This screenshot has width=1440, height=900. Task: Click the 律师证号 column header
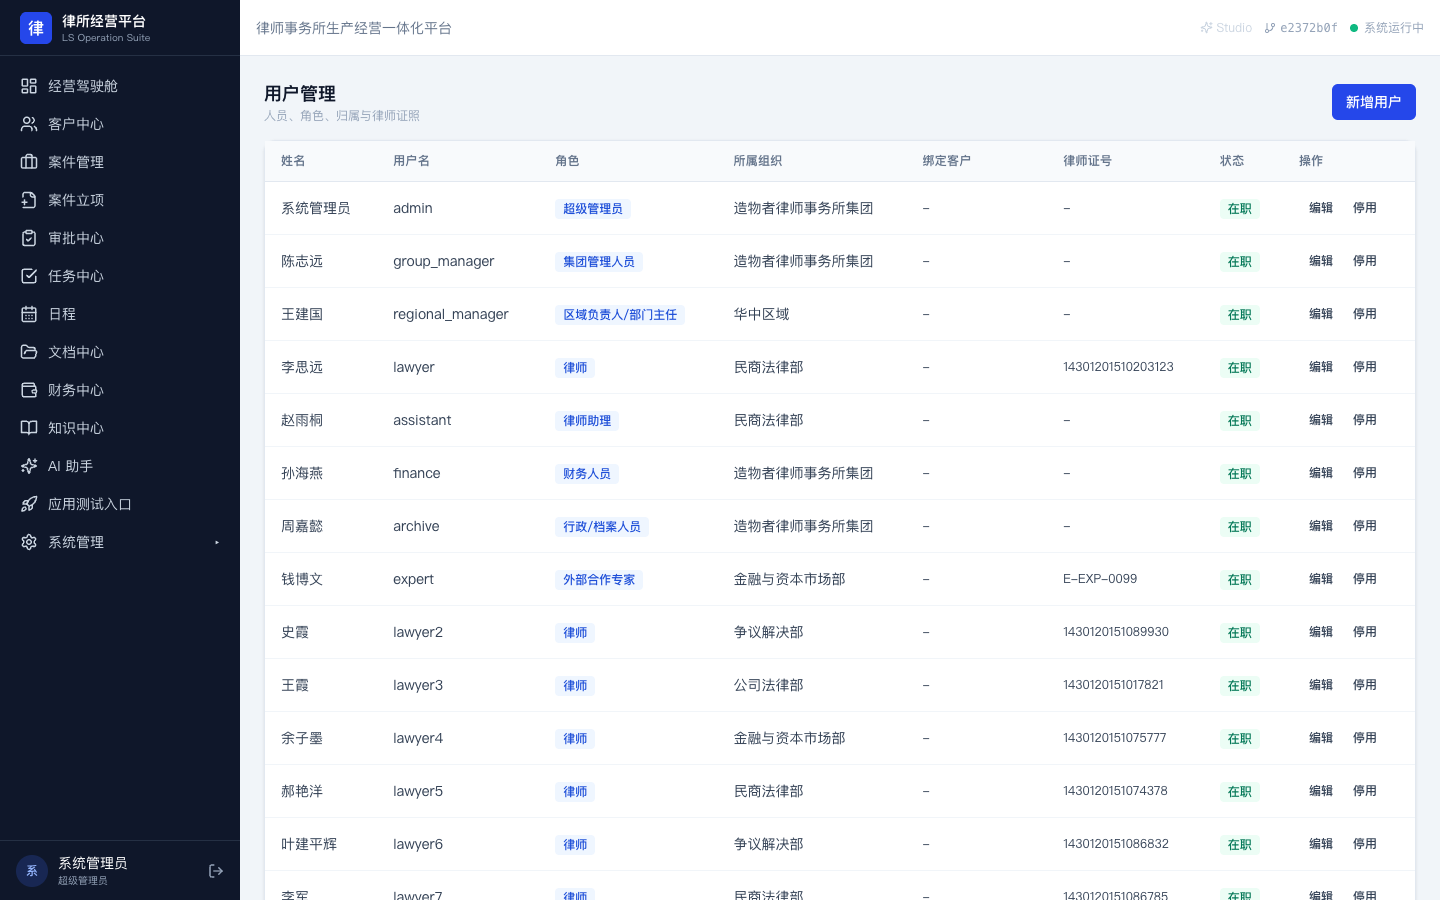pyautogui.click(x=1087, y=161)
